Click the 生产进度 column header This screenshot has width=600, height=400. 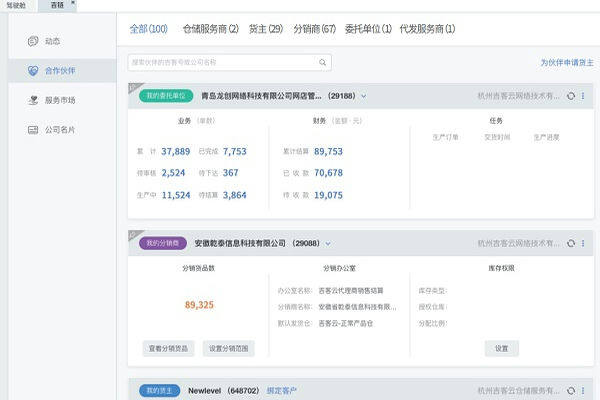pos(546,137)
